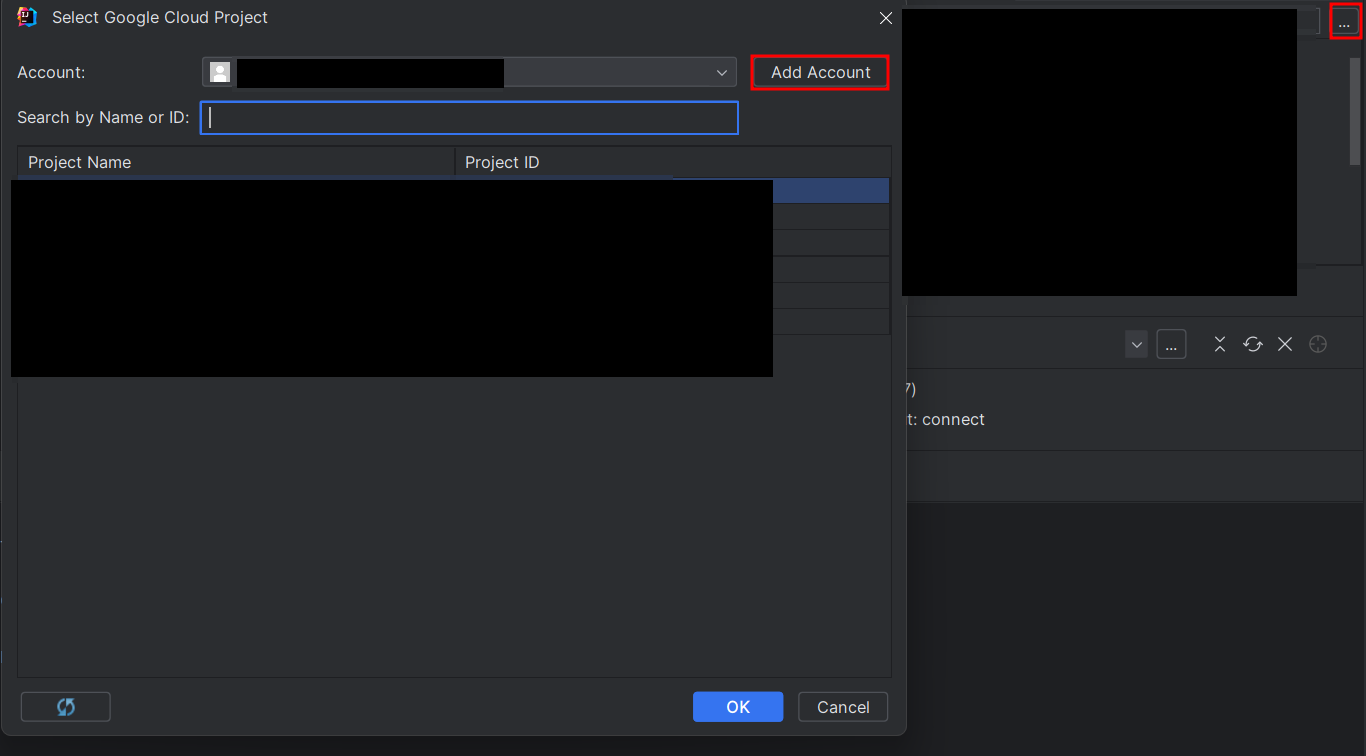Open the Account dropdown
The image size is (1366, 756).
[x=469, y=72]
